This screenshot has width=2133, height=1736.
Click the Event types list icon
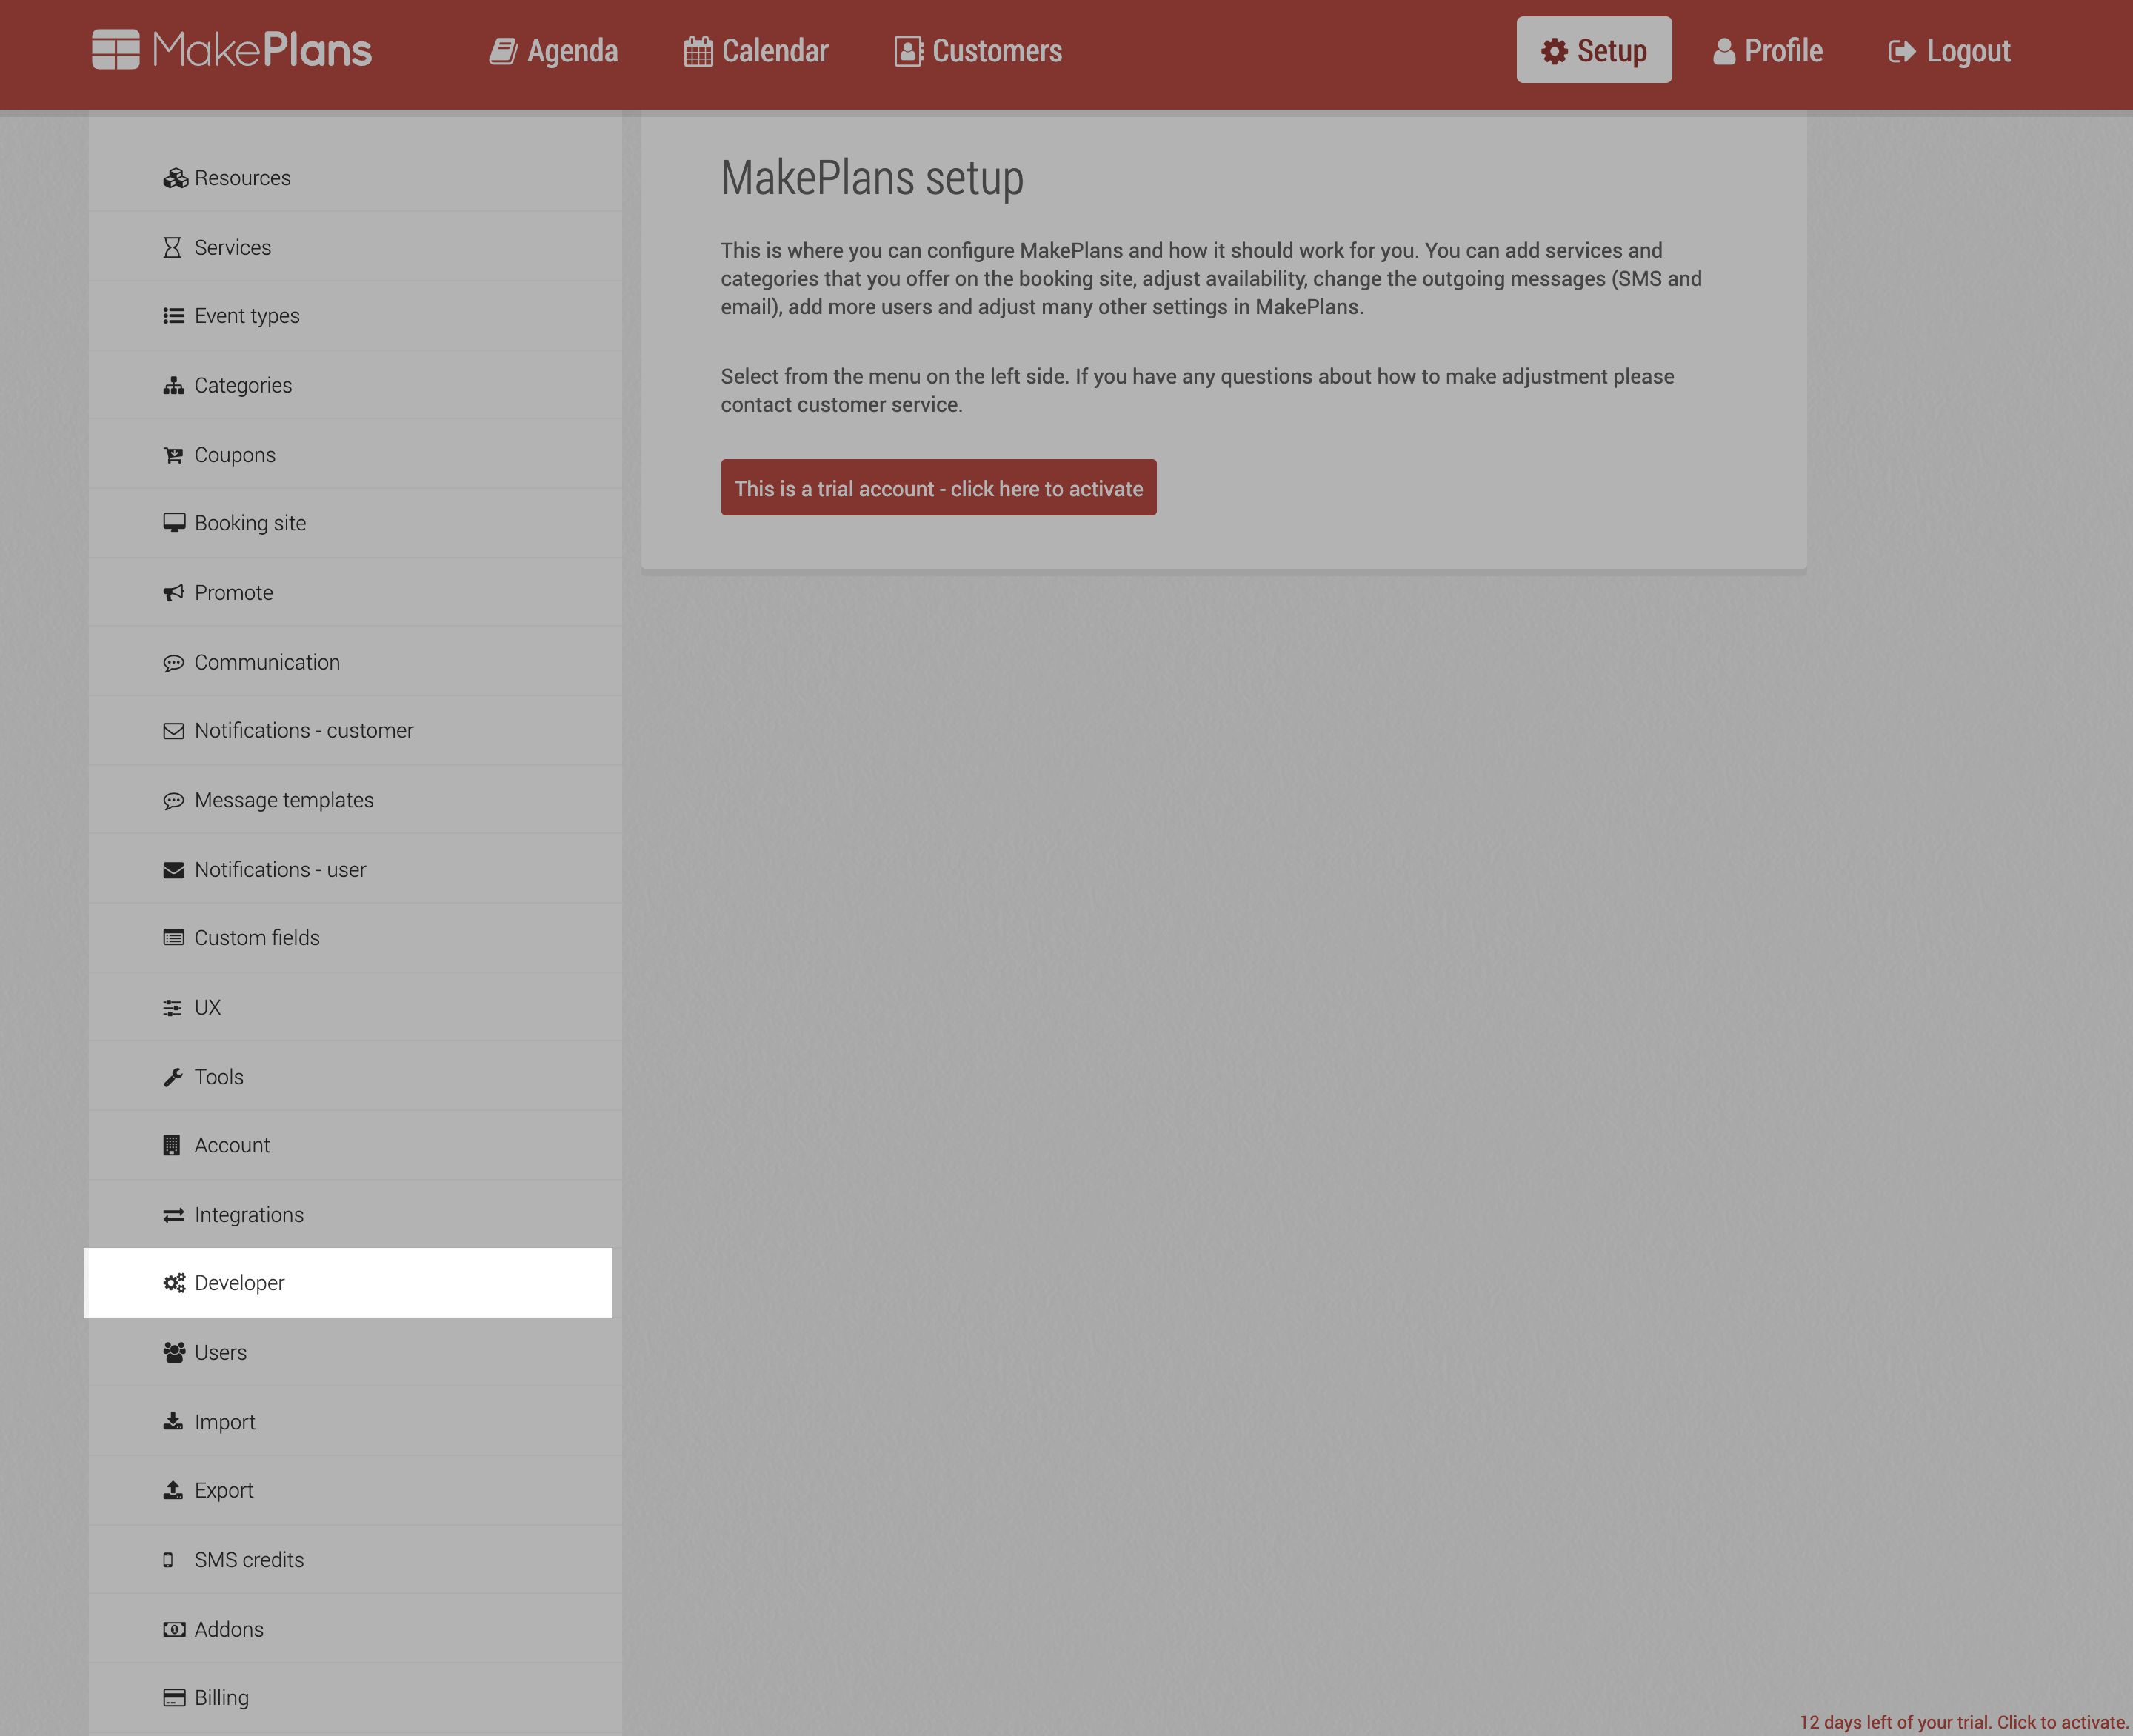click(x=173, y=316)
